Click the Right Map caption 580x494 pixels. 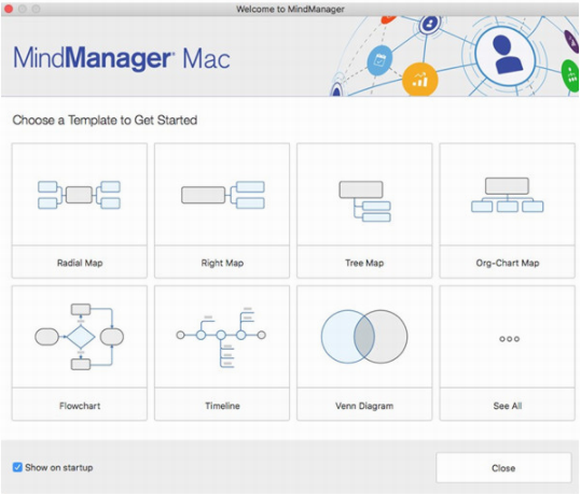(222, 263)
